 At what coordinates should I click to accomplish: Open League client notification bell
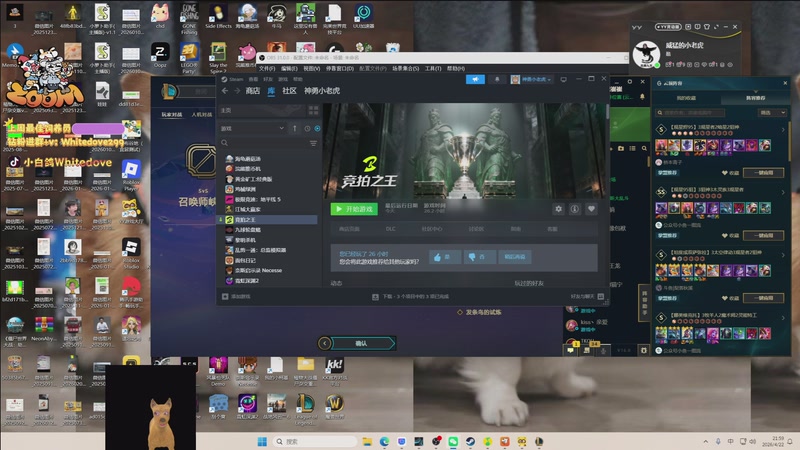642,96
